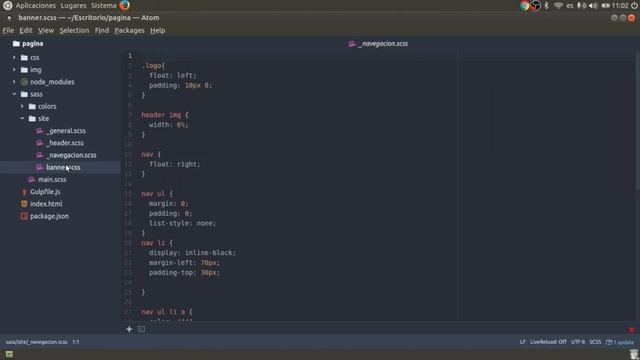Image resolution: width=640 pixels, height=360 pixels.
Task: Click the LF line ending selector
Action: pyautogui.click(x=522, y=342)
